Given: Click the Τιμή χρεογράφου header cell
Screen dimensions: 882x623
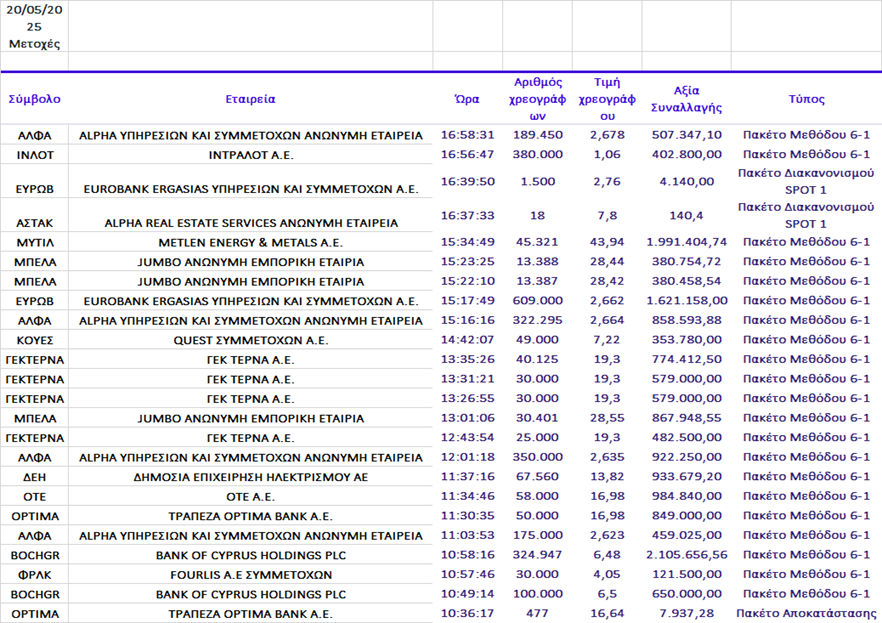Looking at the screenshot, I should (x=607, y=99).
